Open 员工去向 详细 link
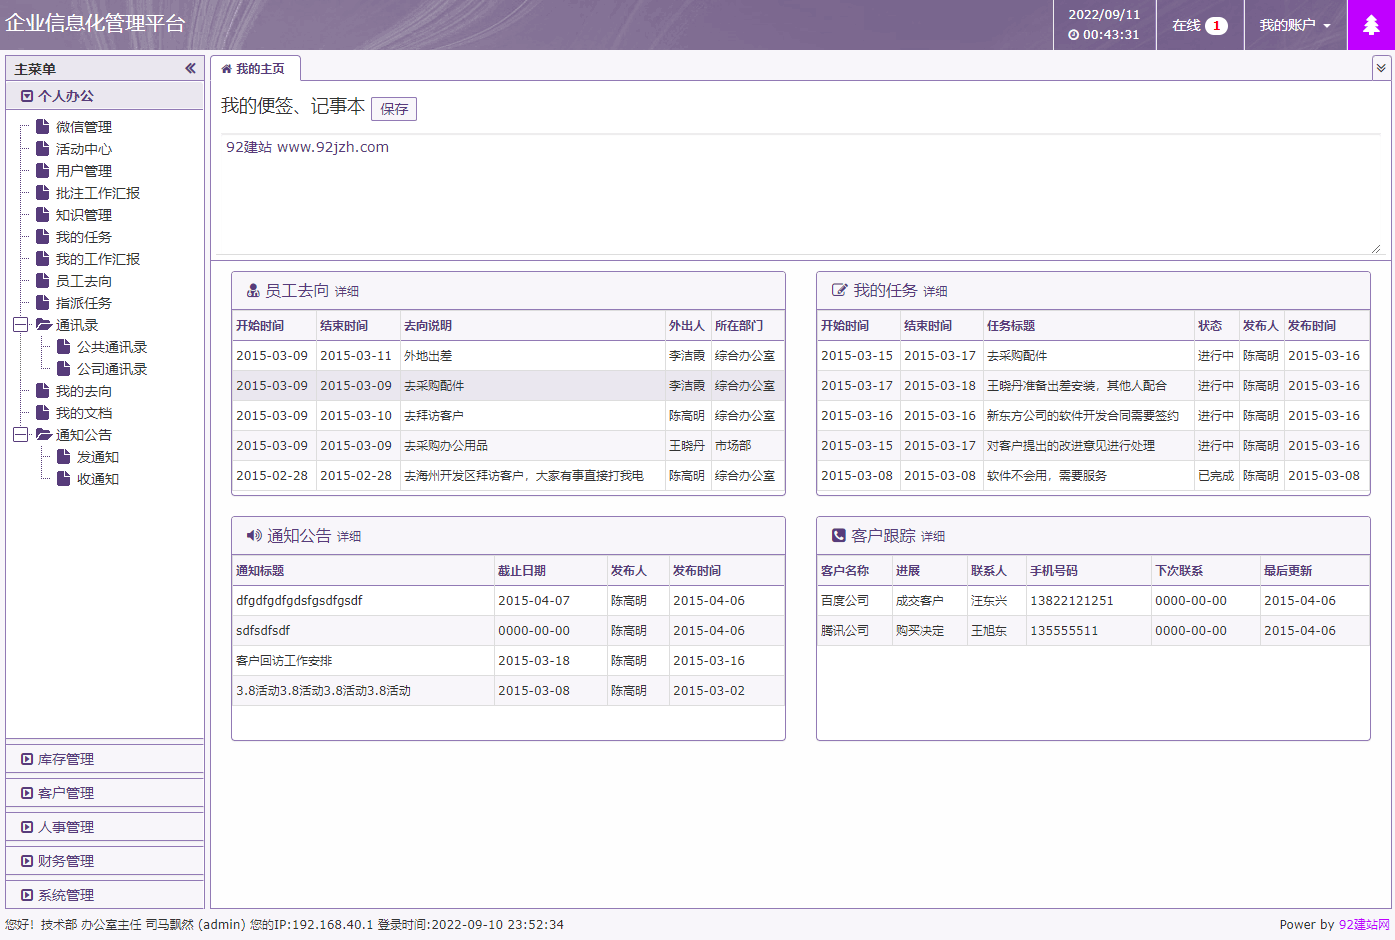The width and height of the screenshot is (1395, 940). coord(347,292)
